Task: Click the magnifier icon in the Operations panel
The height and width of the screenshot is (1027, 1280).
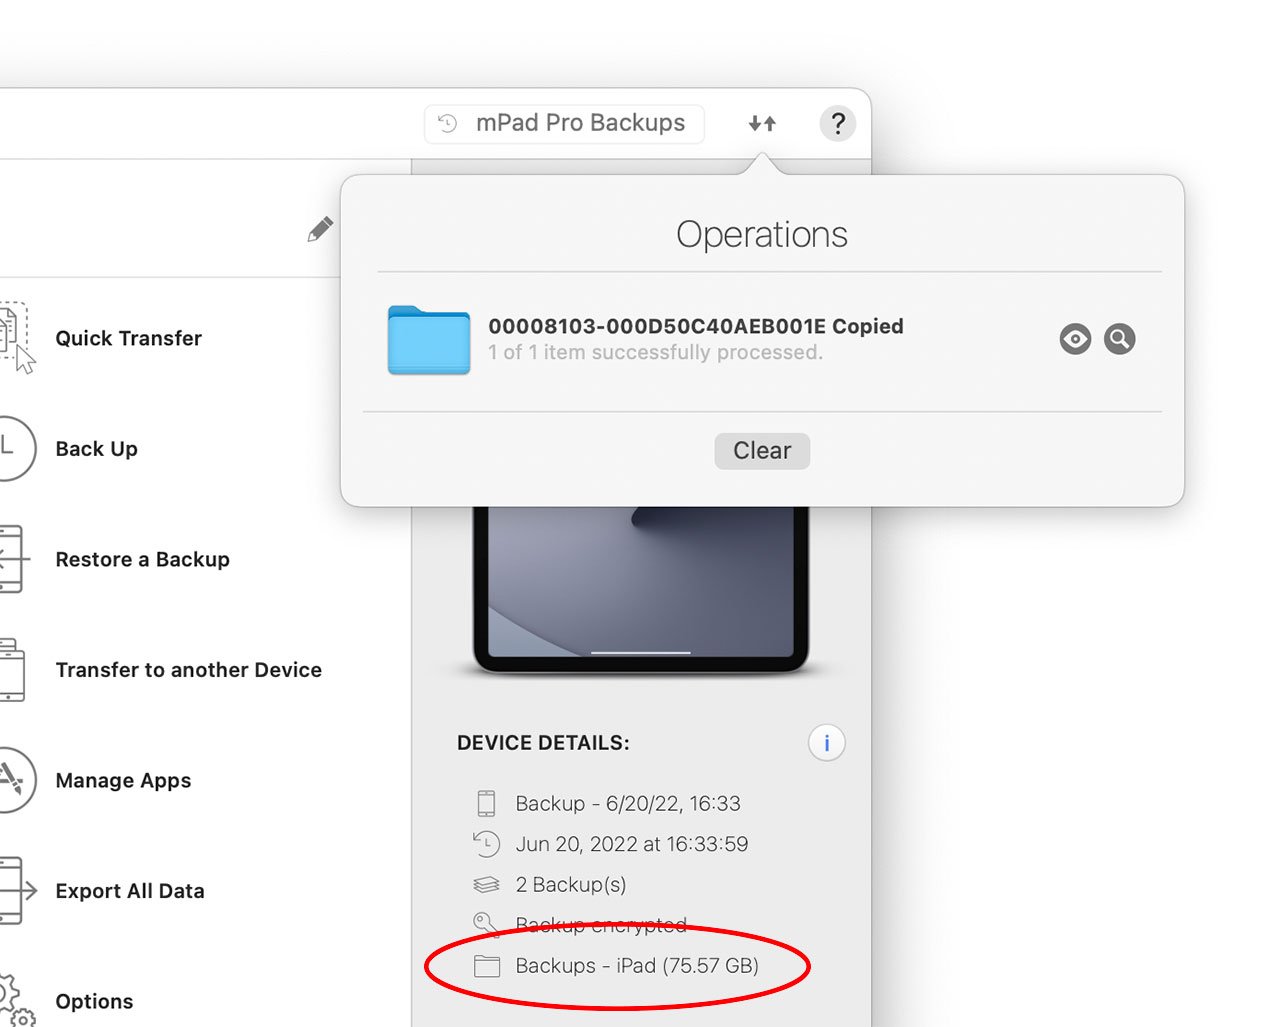Action: tap(1120, 339)
